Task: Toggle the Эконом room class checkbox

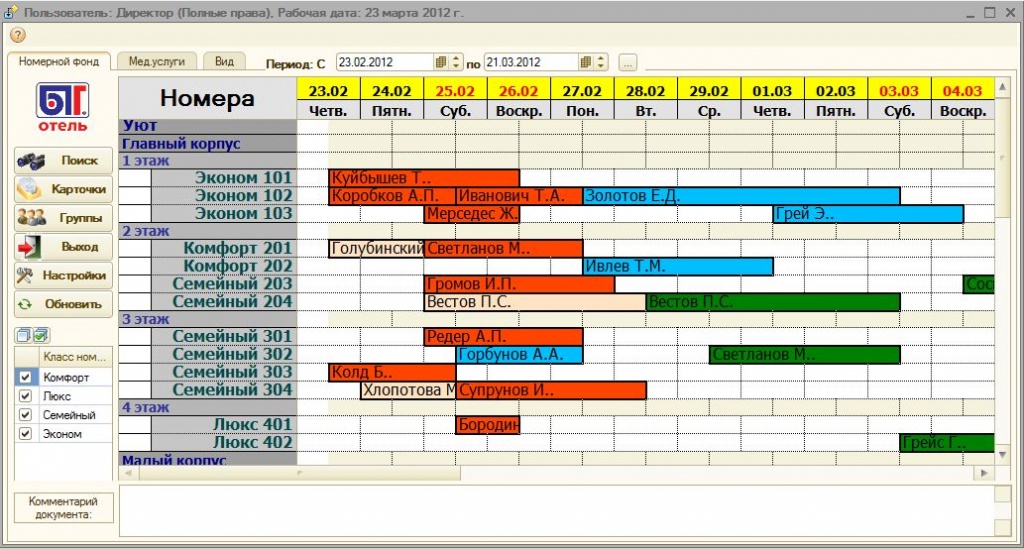Action: pos(25,434)
